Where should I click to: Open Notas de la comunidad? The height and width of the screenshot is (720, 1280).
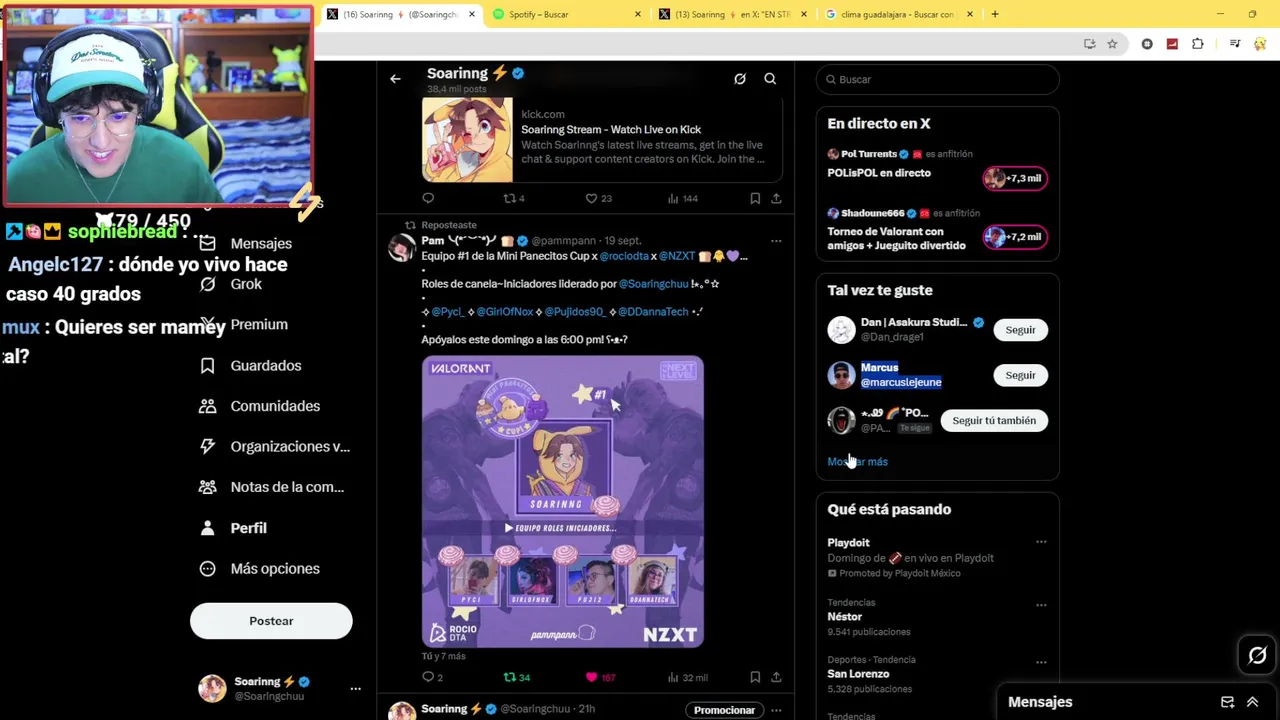(272, 487)
